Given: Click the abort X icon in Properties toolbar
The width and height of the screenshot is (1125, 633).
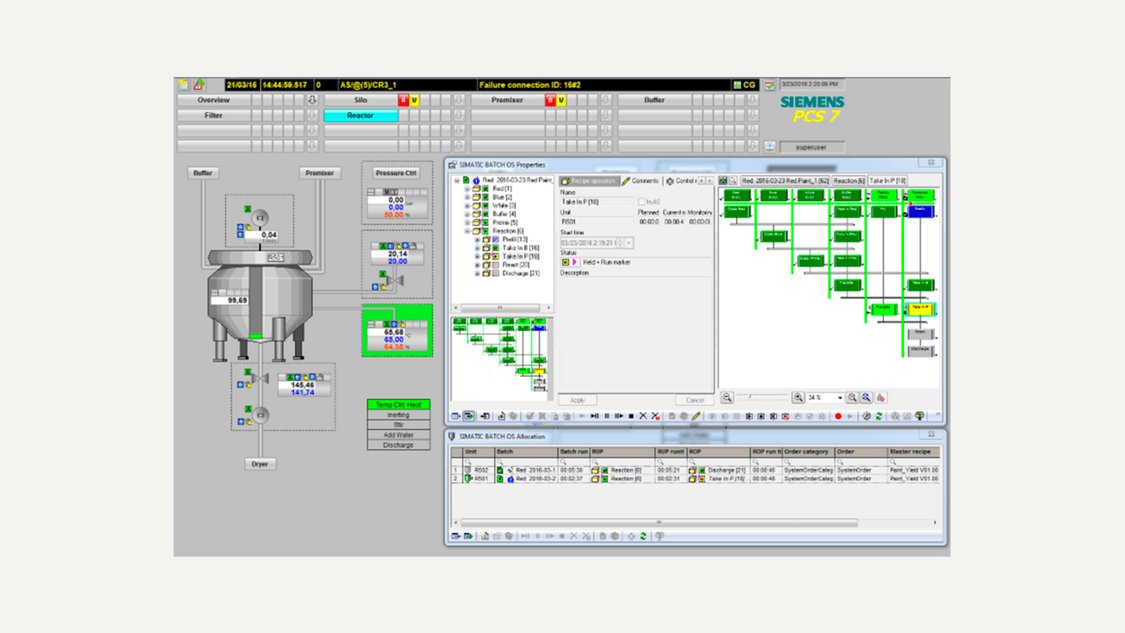Looking at the screenshot, I should coord(643,416).
